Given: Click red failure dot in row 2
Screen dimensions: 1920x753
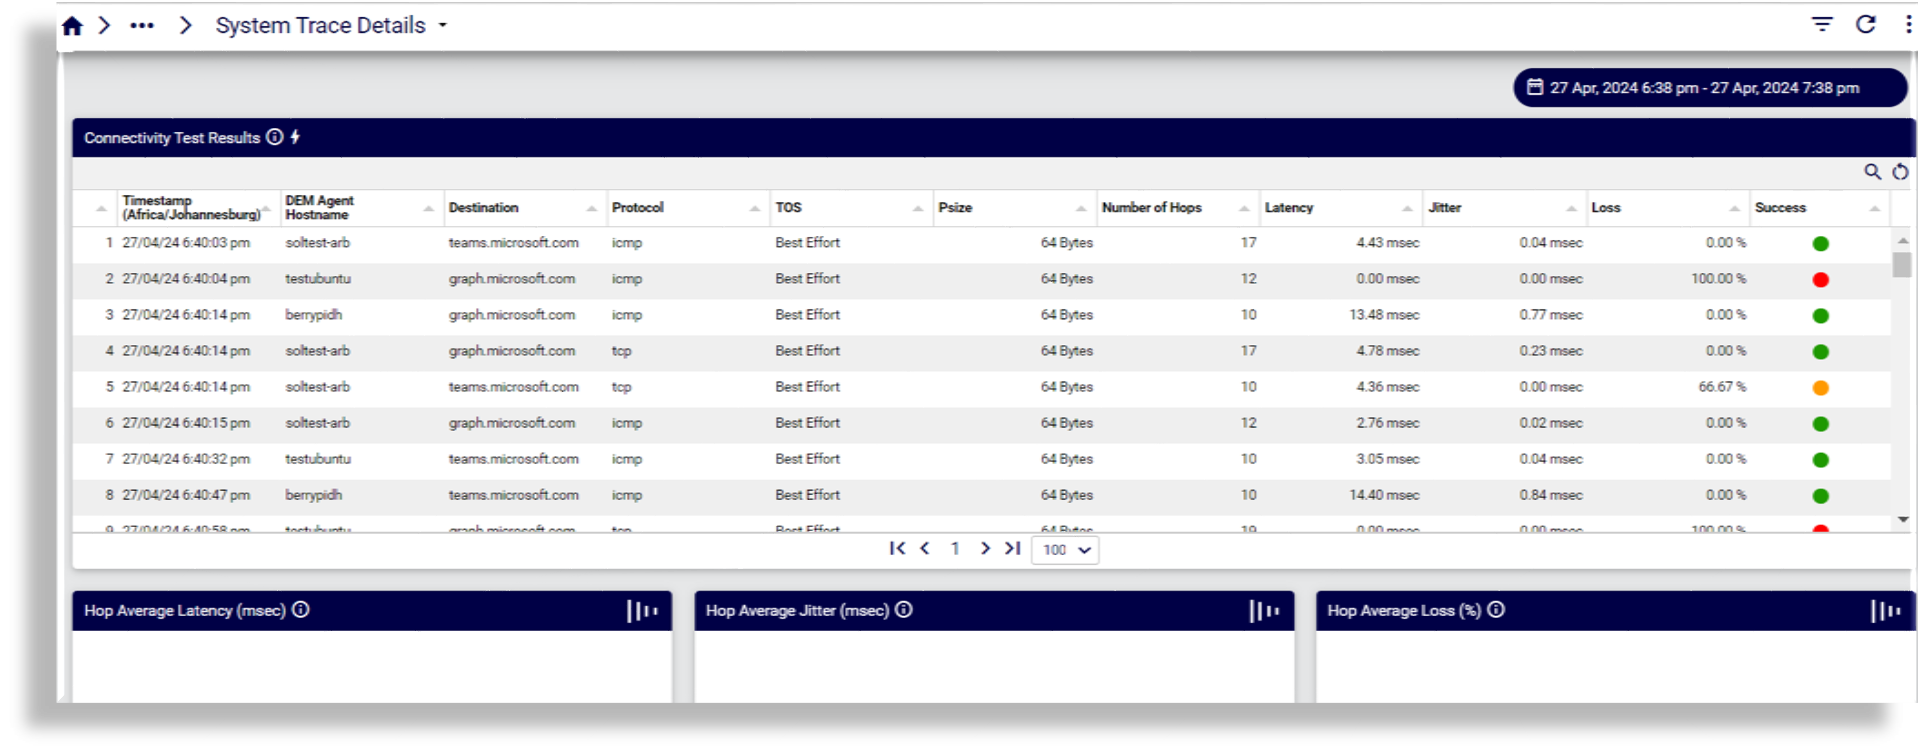Looking at the screenshot, I should [x=1821, y=280].
